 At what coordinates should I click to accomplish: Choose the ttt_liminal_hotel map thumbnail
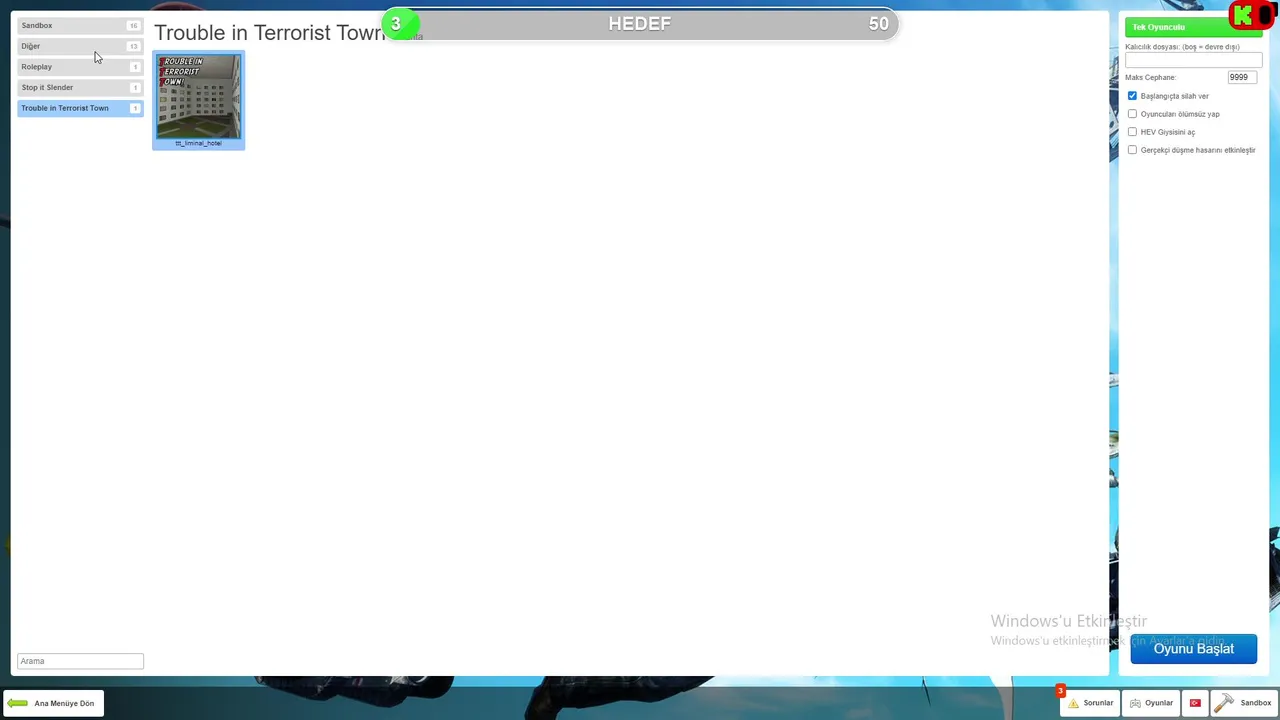click(198, 100)
